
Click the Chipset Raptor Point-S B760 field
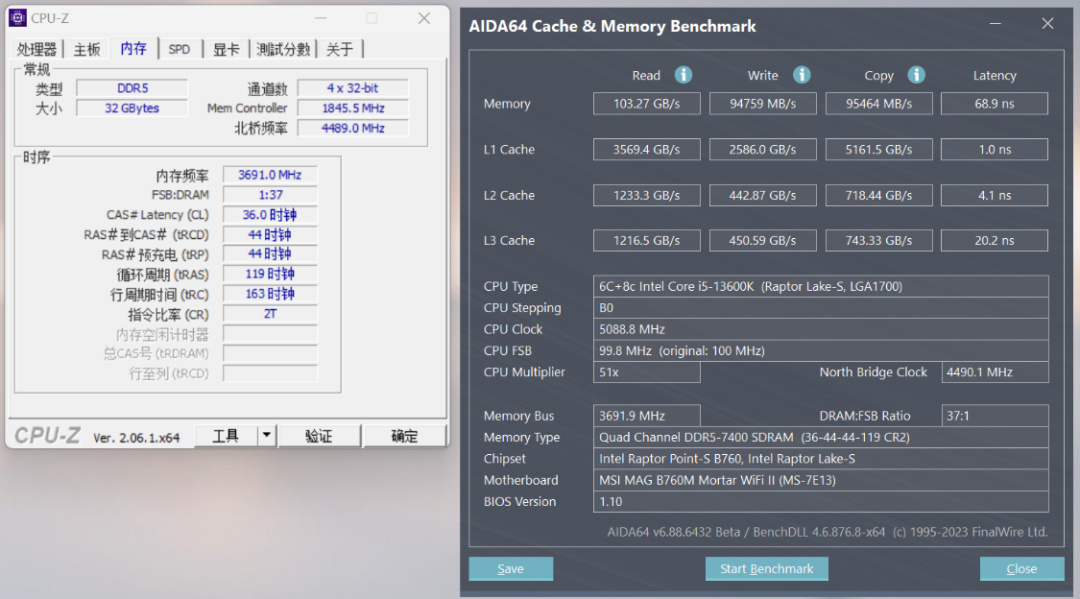(820, 459)
